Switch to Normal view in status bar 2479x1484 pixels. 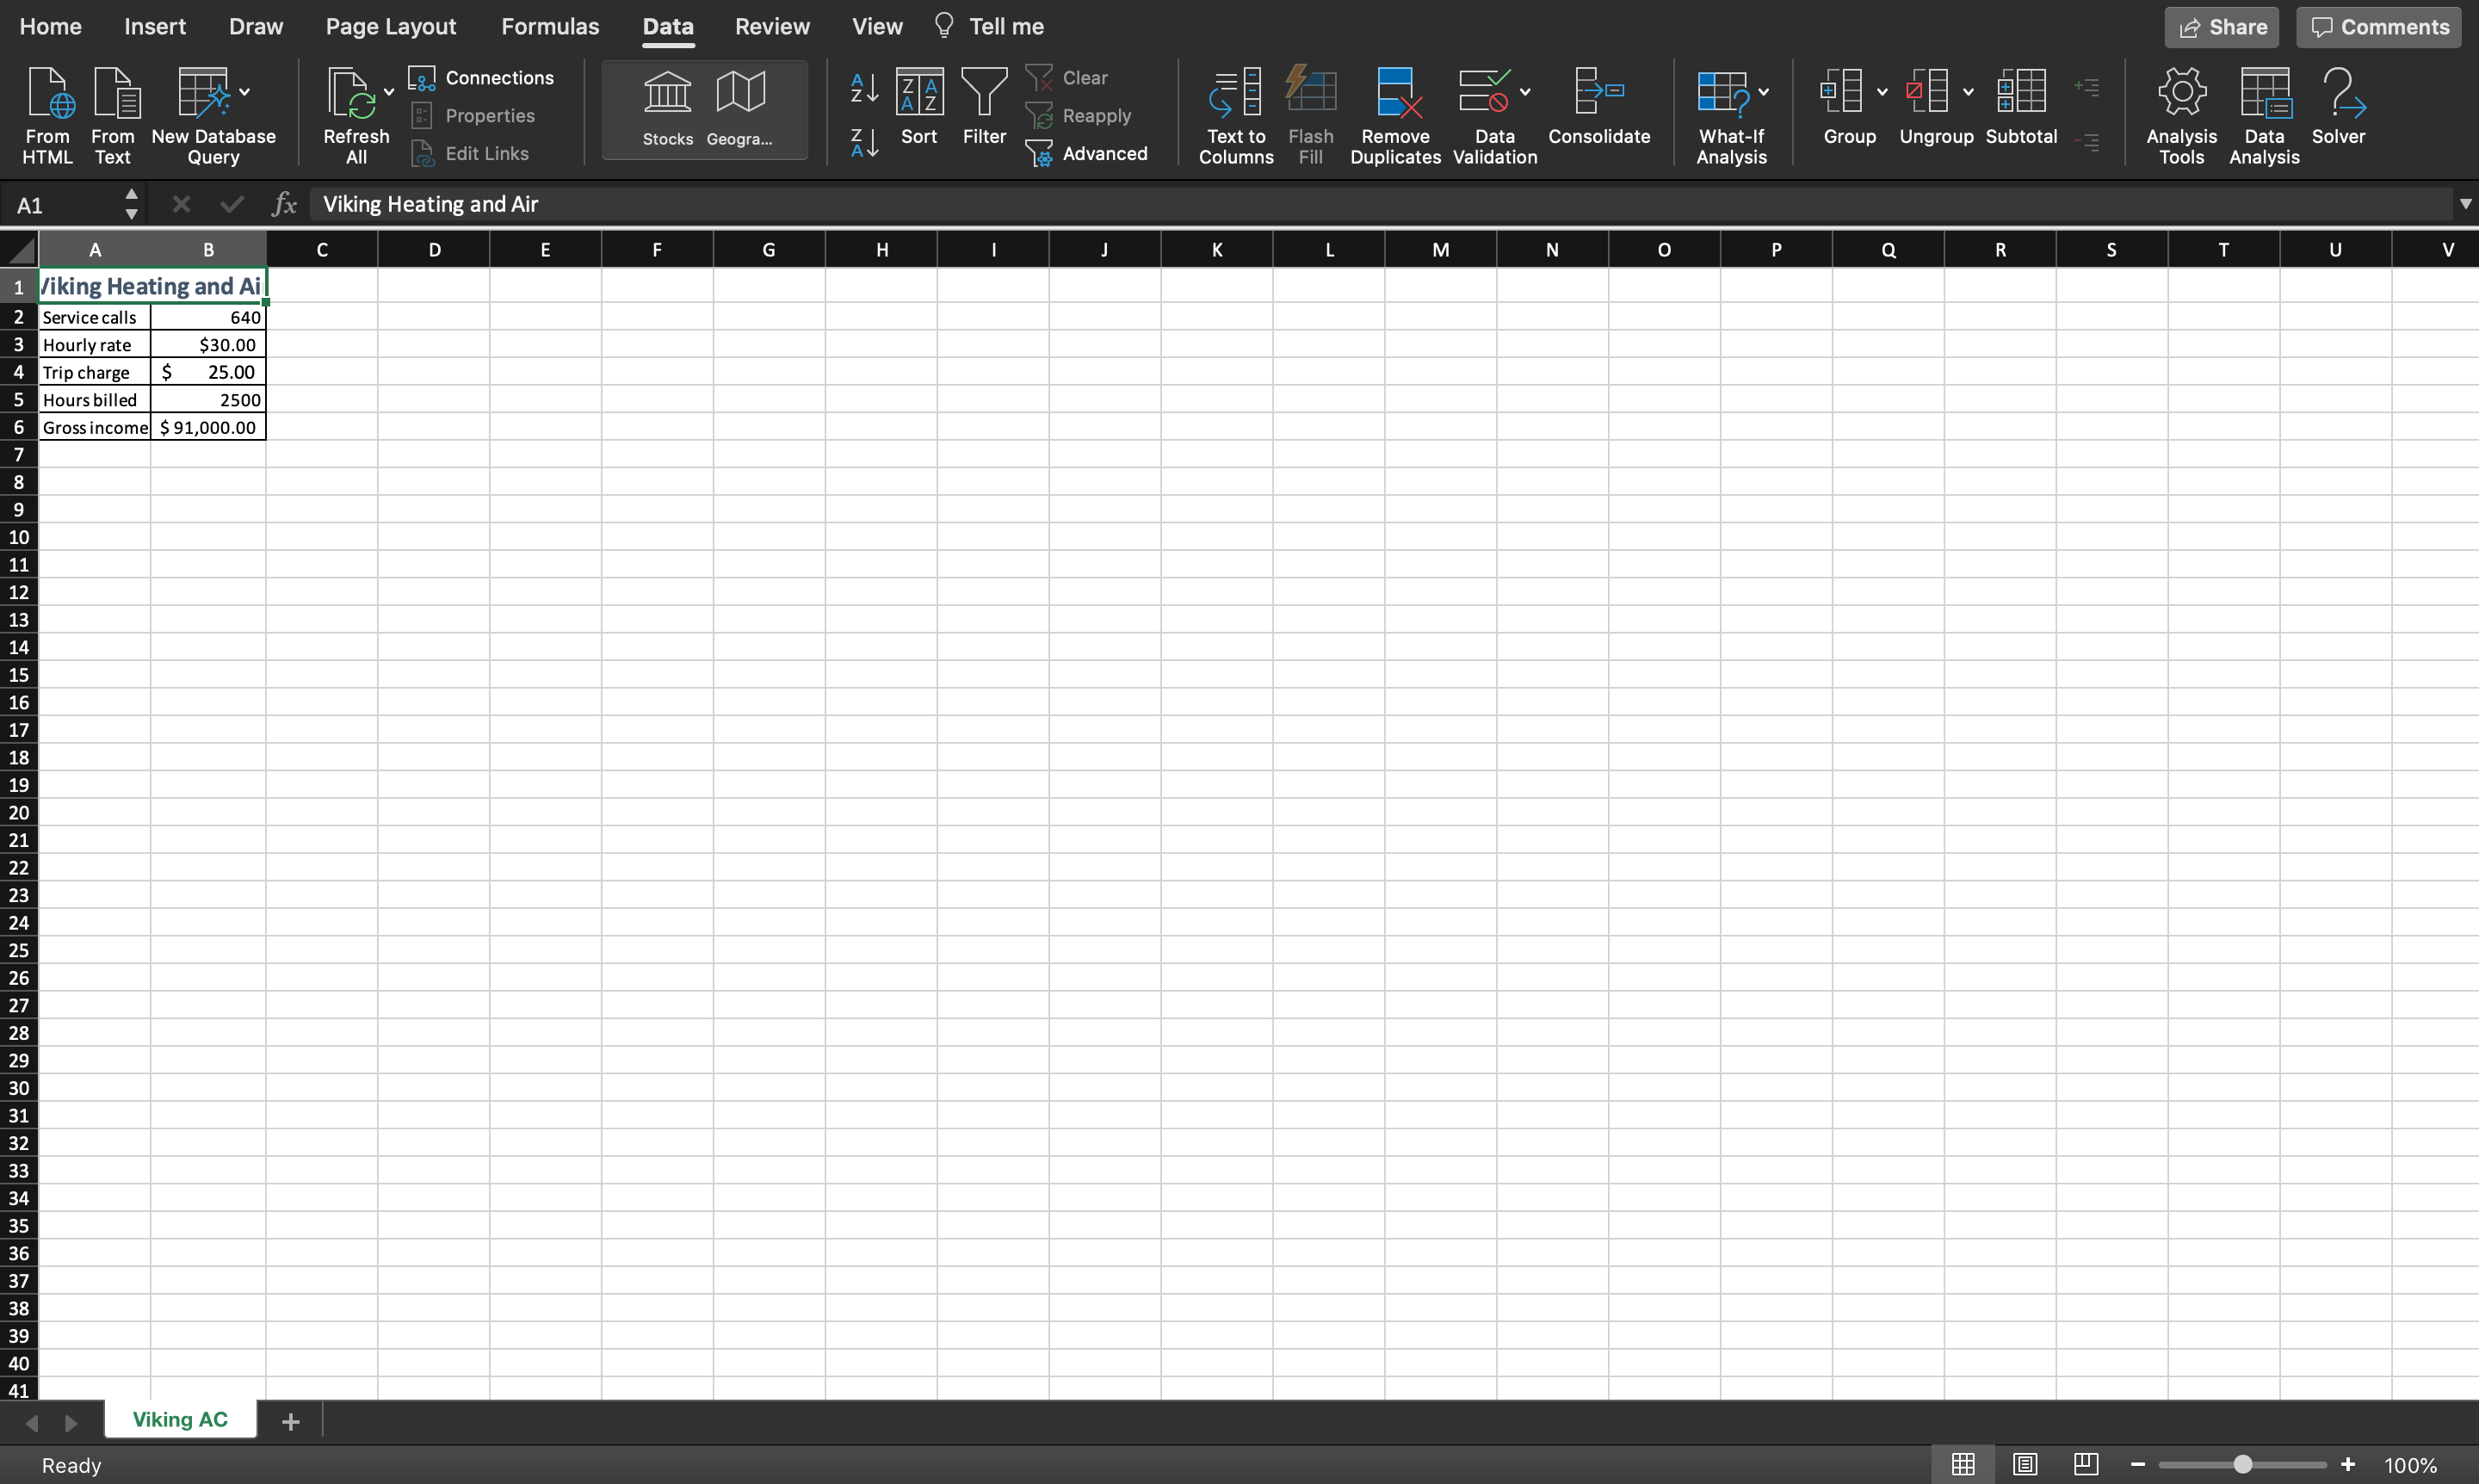coord(1963,1464)
